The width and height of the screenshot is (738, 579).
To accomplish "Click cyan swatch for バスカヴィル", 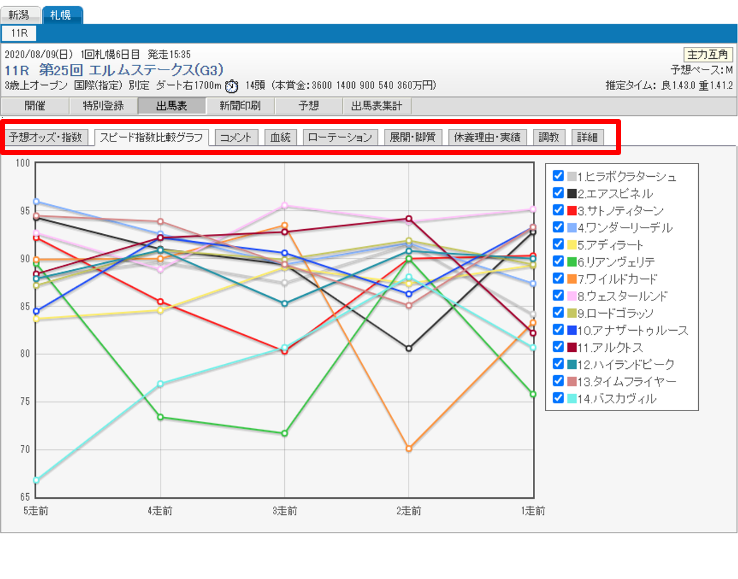I will (x=572, y=399).
